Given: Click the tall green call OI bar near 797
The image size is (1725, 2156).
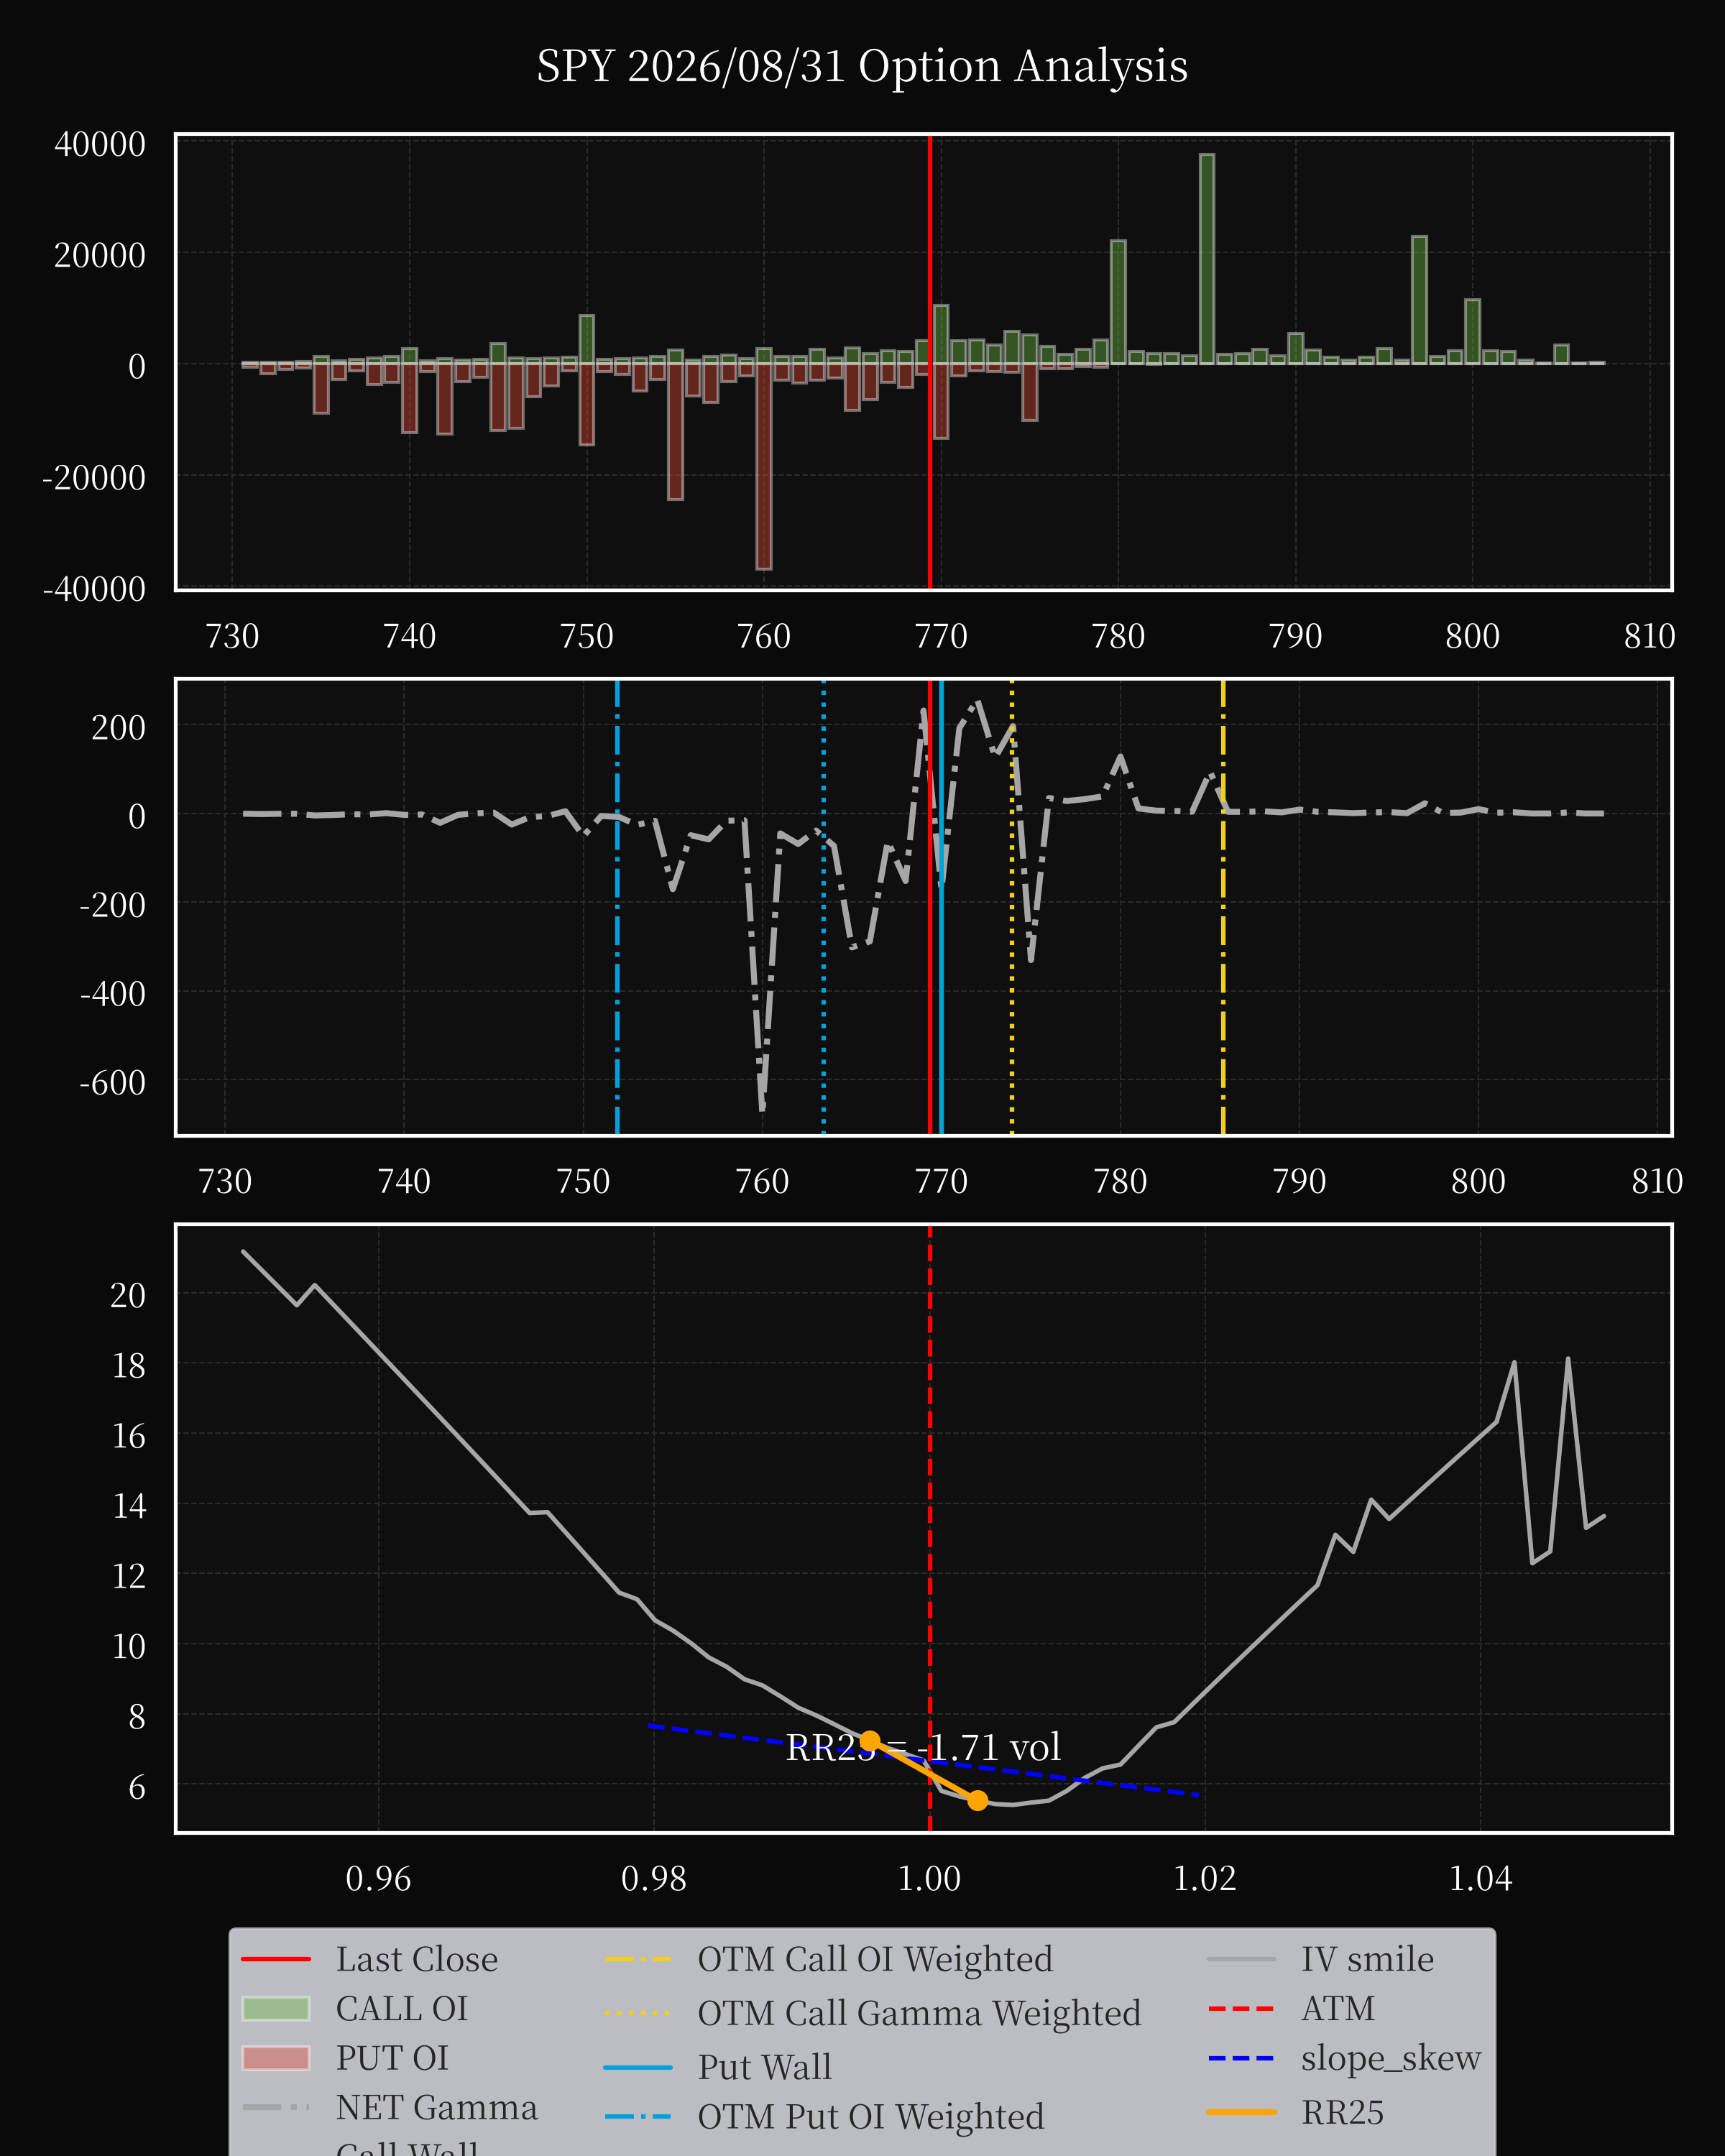Looking at the screenshot, I should point(1419,300).
